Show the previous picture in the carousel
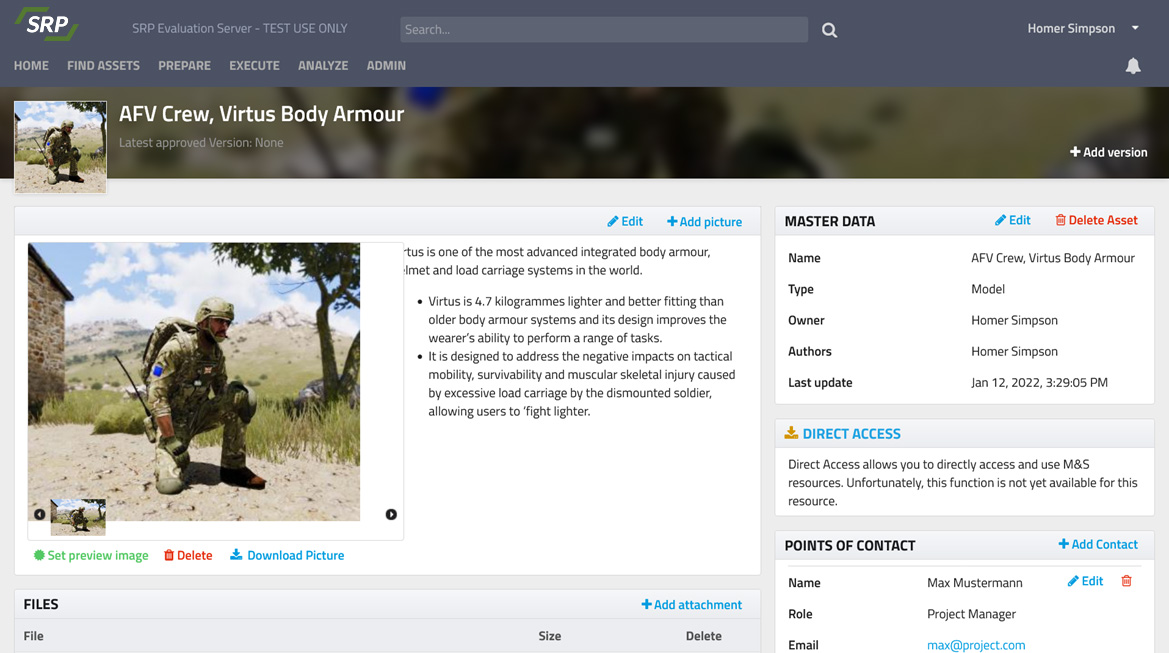 point(40,514)
